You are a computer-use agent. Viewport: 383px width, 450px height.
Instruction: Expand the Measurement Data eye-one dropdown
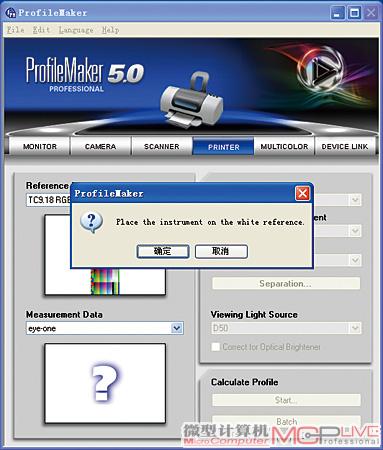click(177, 328)
